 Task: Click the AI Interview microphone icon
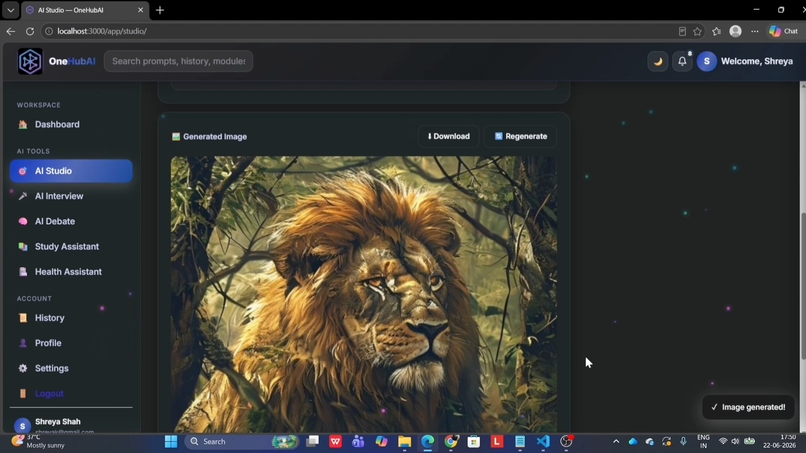click(23, 196)
